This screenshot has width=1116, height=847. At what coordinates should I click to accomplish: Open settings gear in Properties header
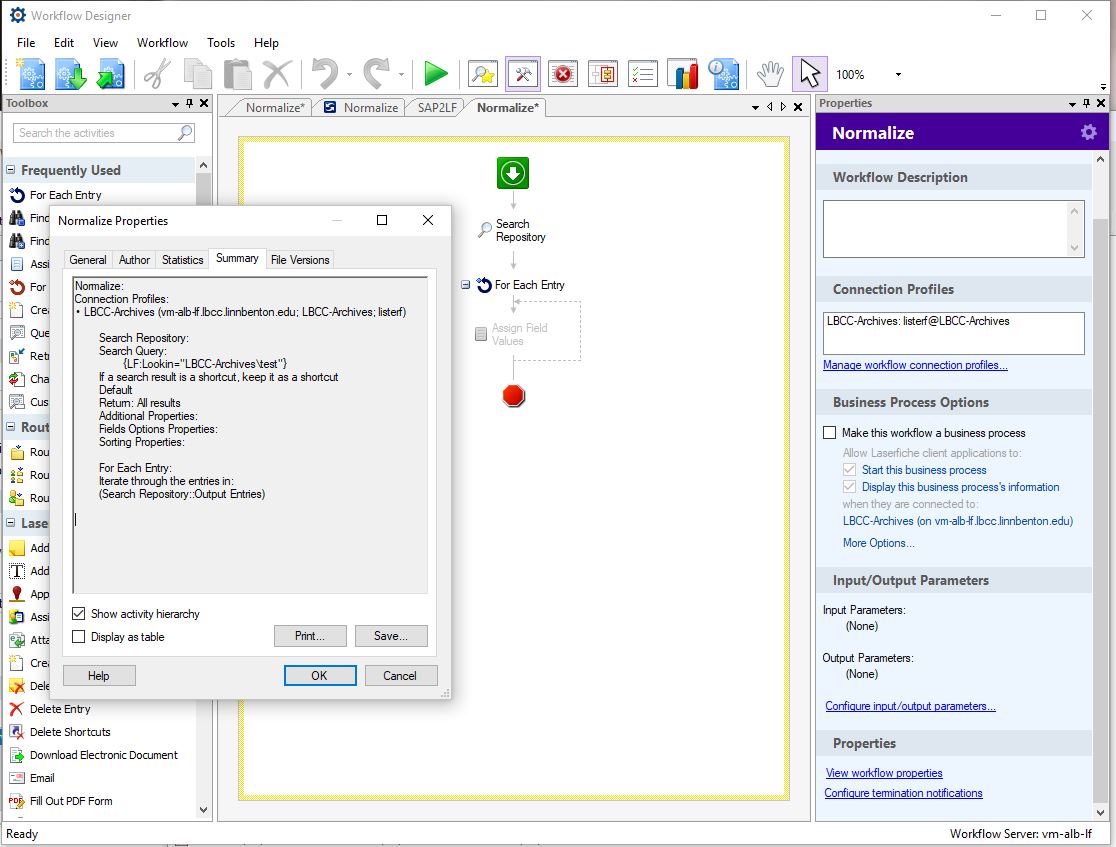tap(1088, 133)
